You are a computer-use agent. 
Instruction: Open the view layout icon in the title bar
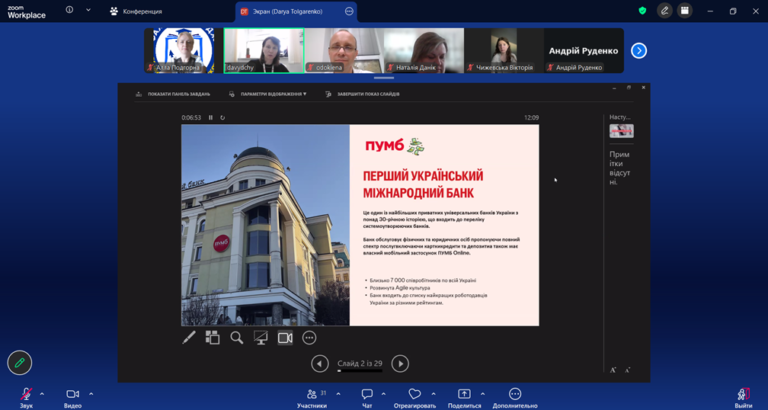coord(685,11)
